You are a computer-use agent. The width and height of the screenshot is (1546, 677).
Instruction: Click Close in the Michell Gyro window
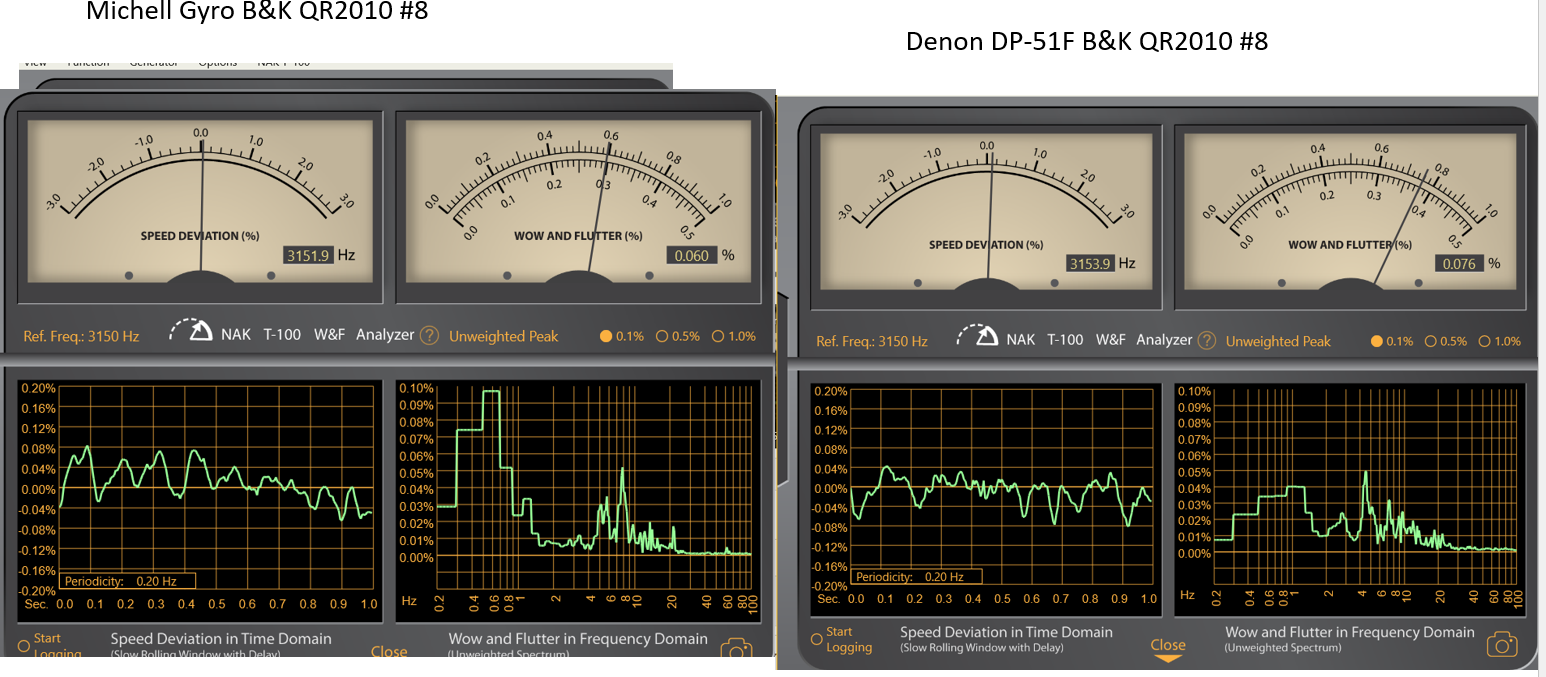coord(389,651)
